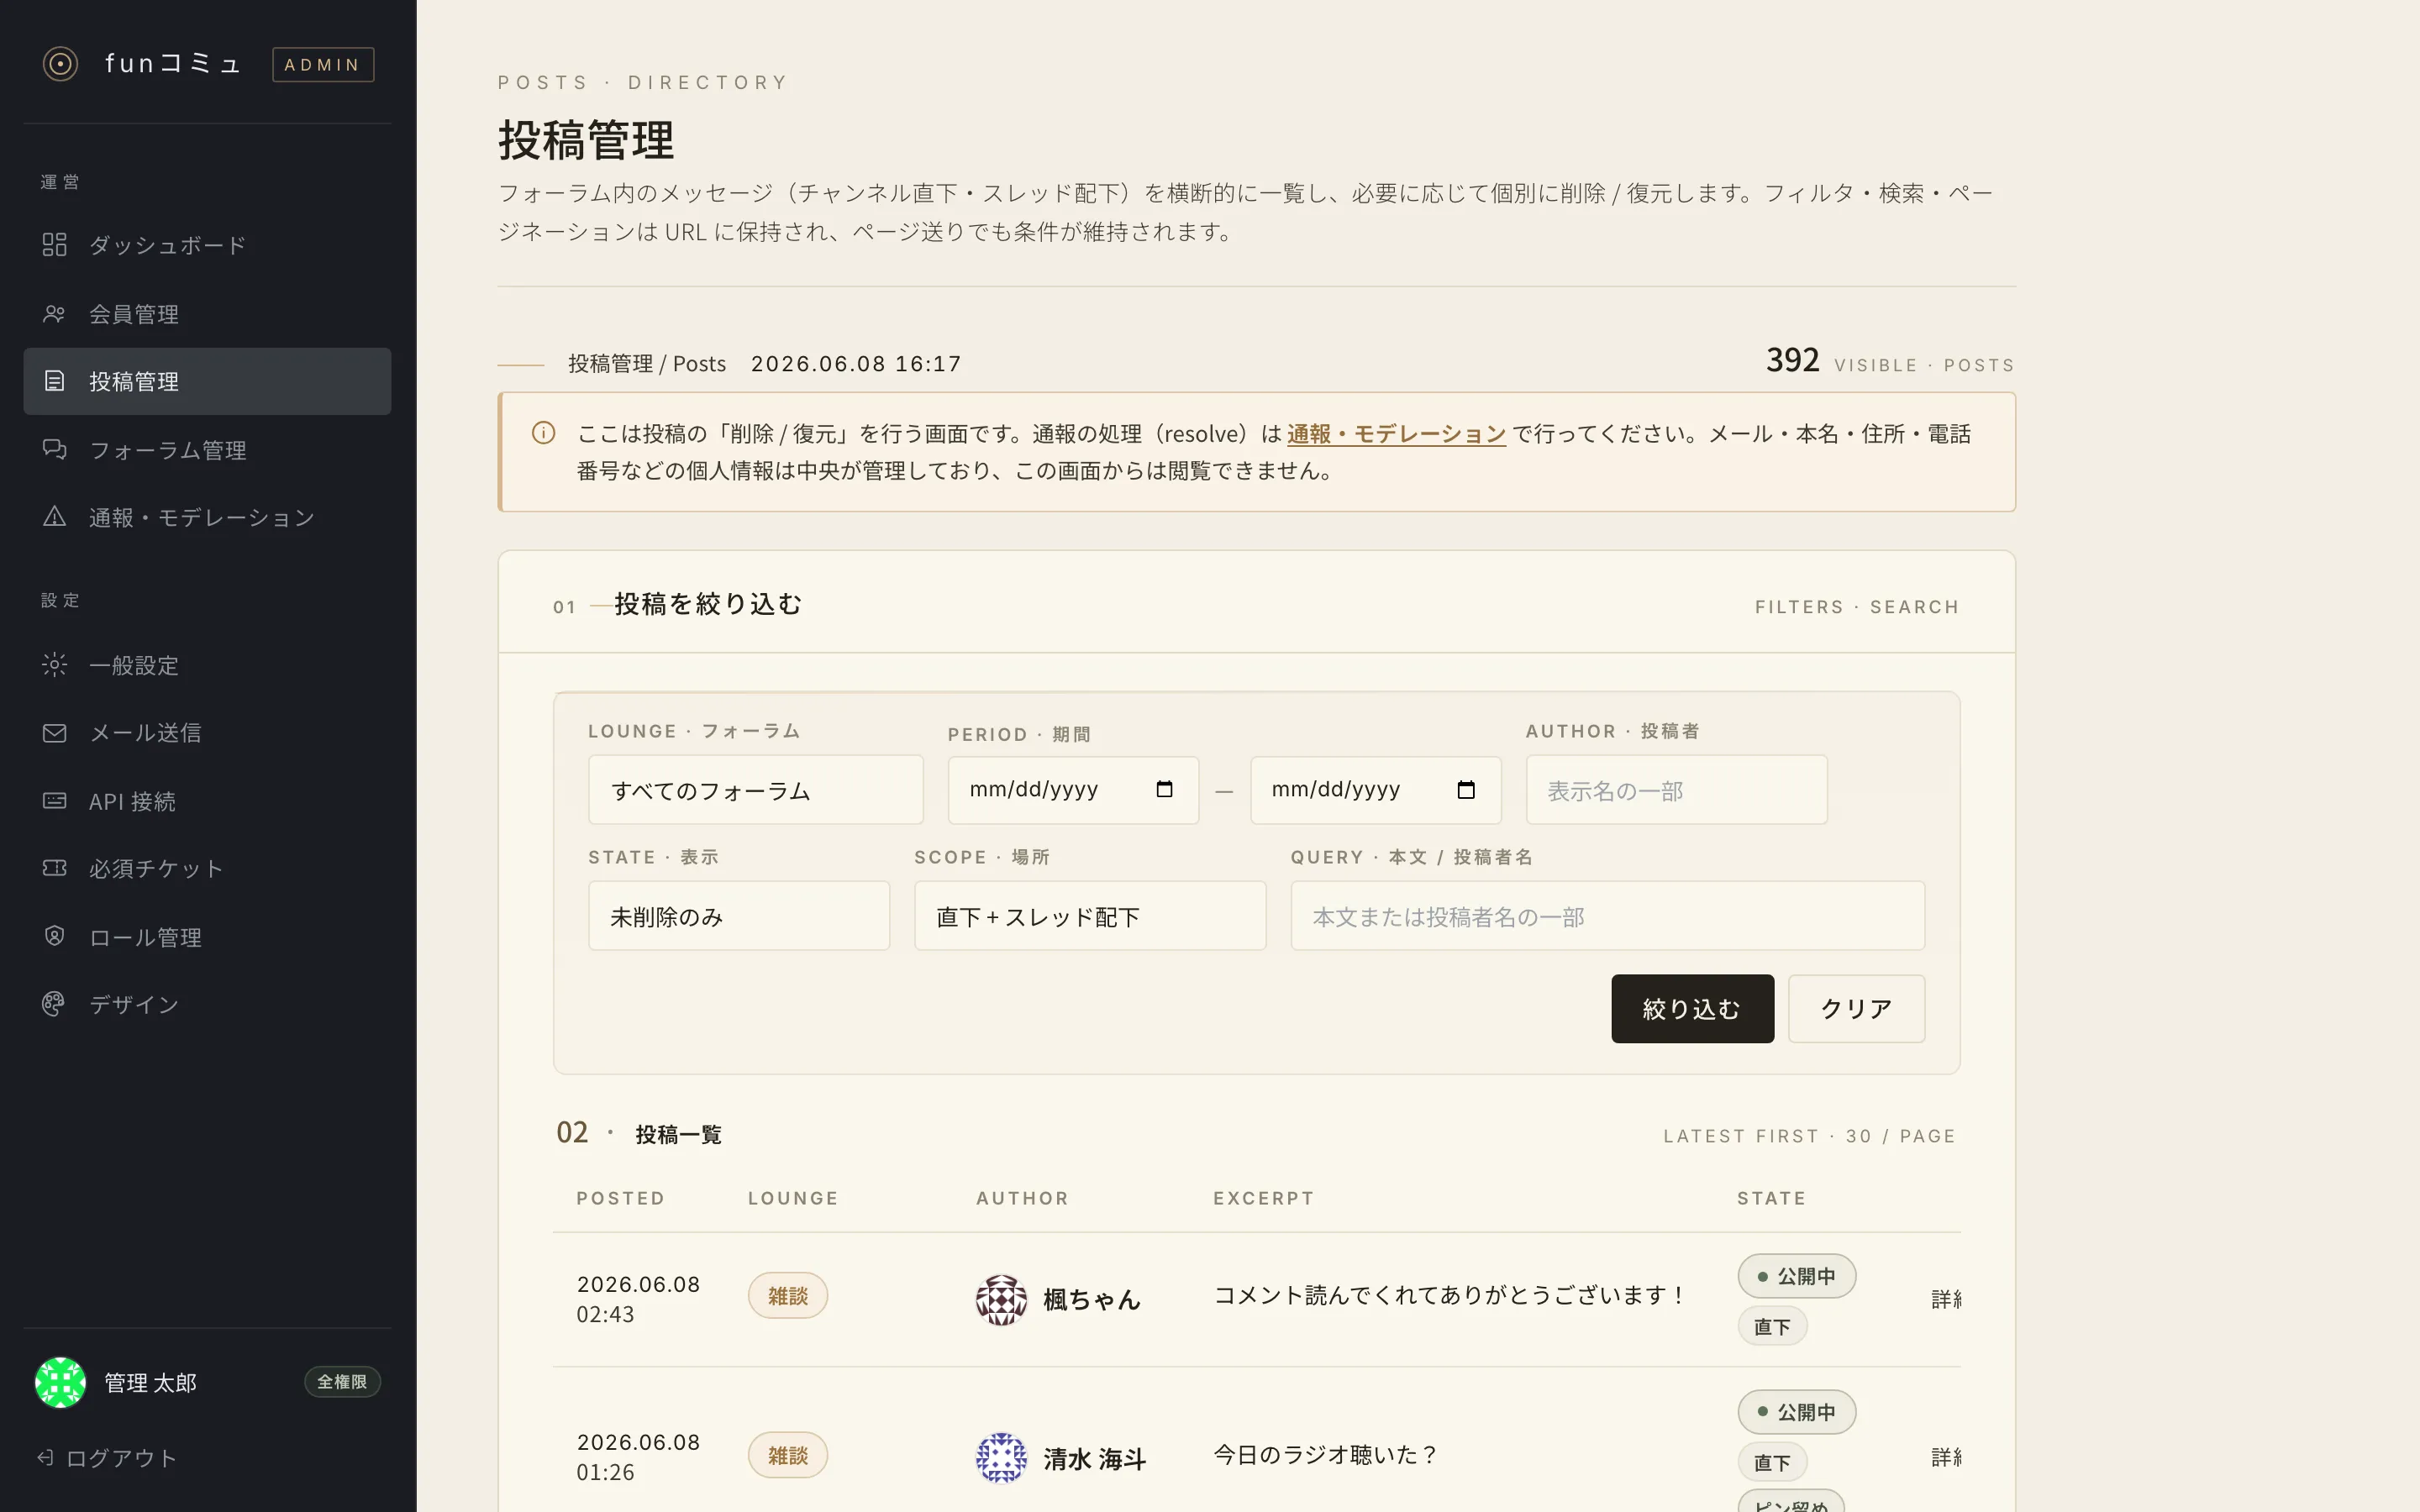Open フォーラム管理 in the sidebar

tap(207, 450)
